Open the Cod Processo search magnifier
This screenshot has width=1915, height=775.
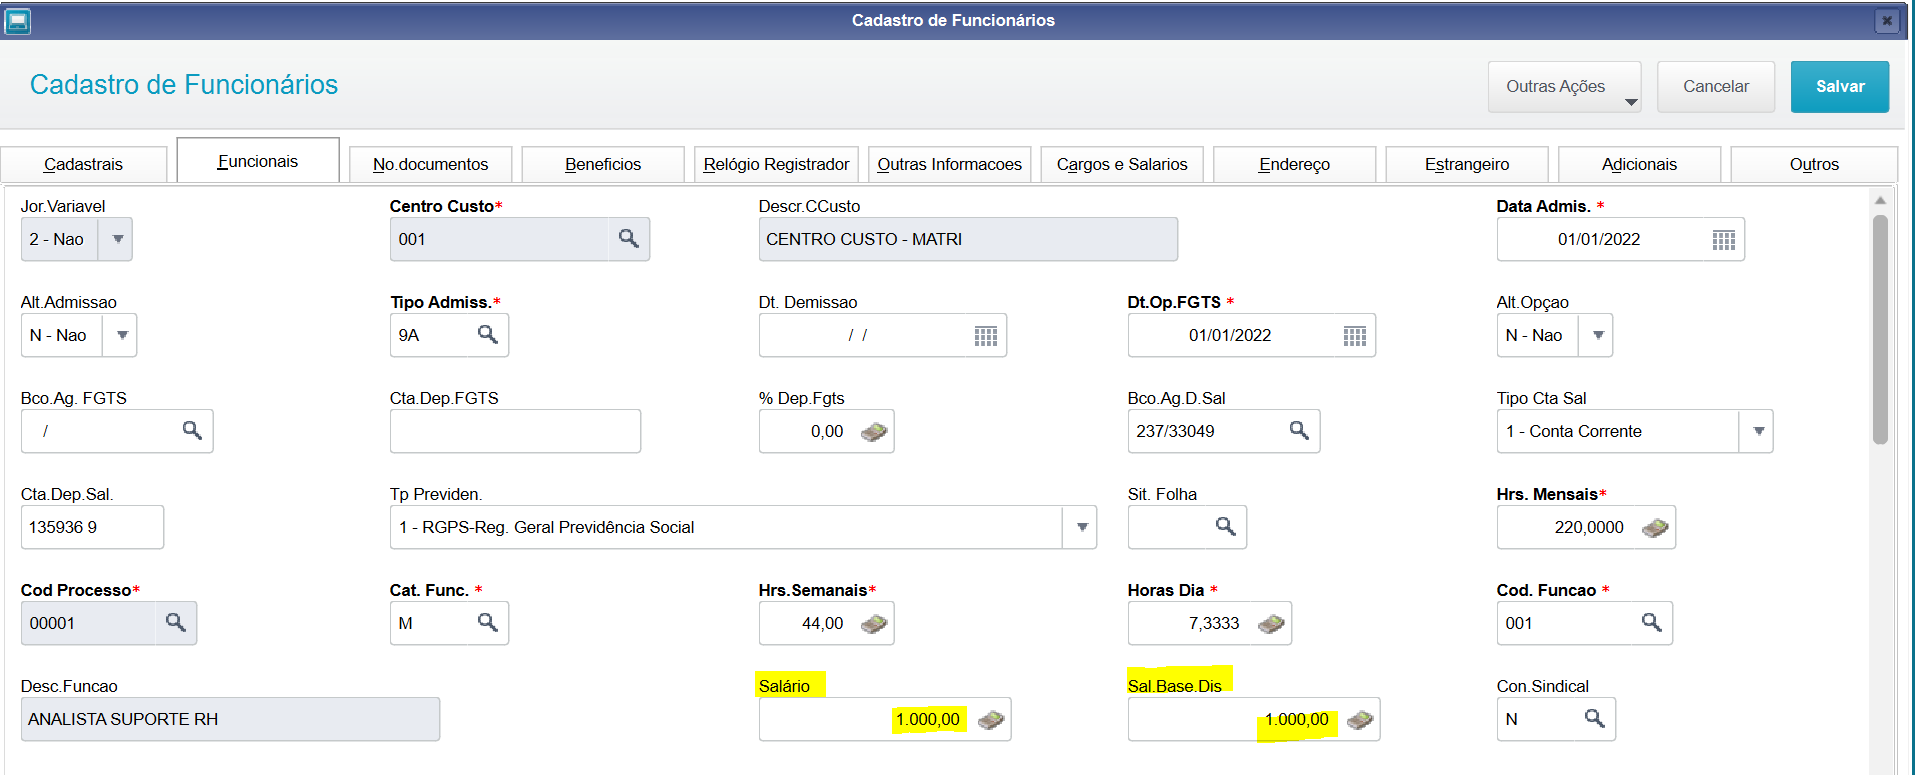pyautogui.click(x=175, y=623)
